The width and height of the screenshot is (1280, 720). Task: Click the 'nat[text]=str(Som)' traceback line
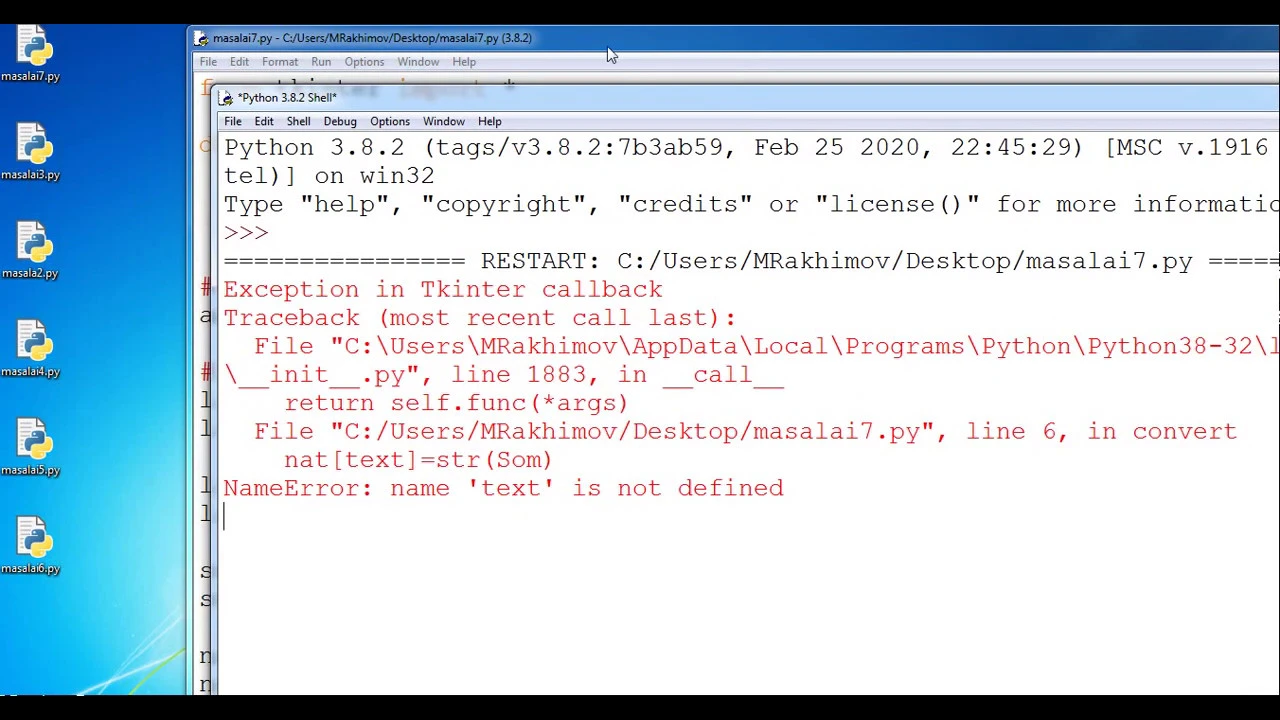coord(418,460)
